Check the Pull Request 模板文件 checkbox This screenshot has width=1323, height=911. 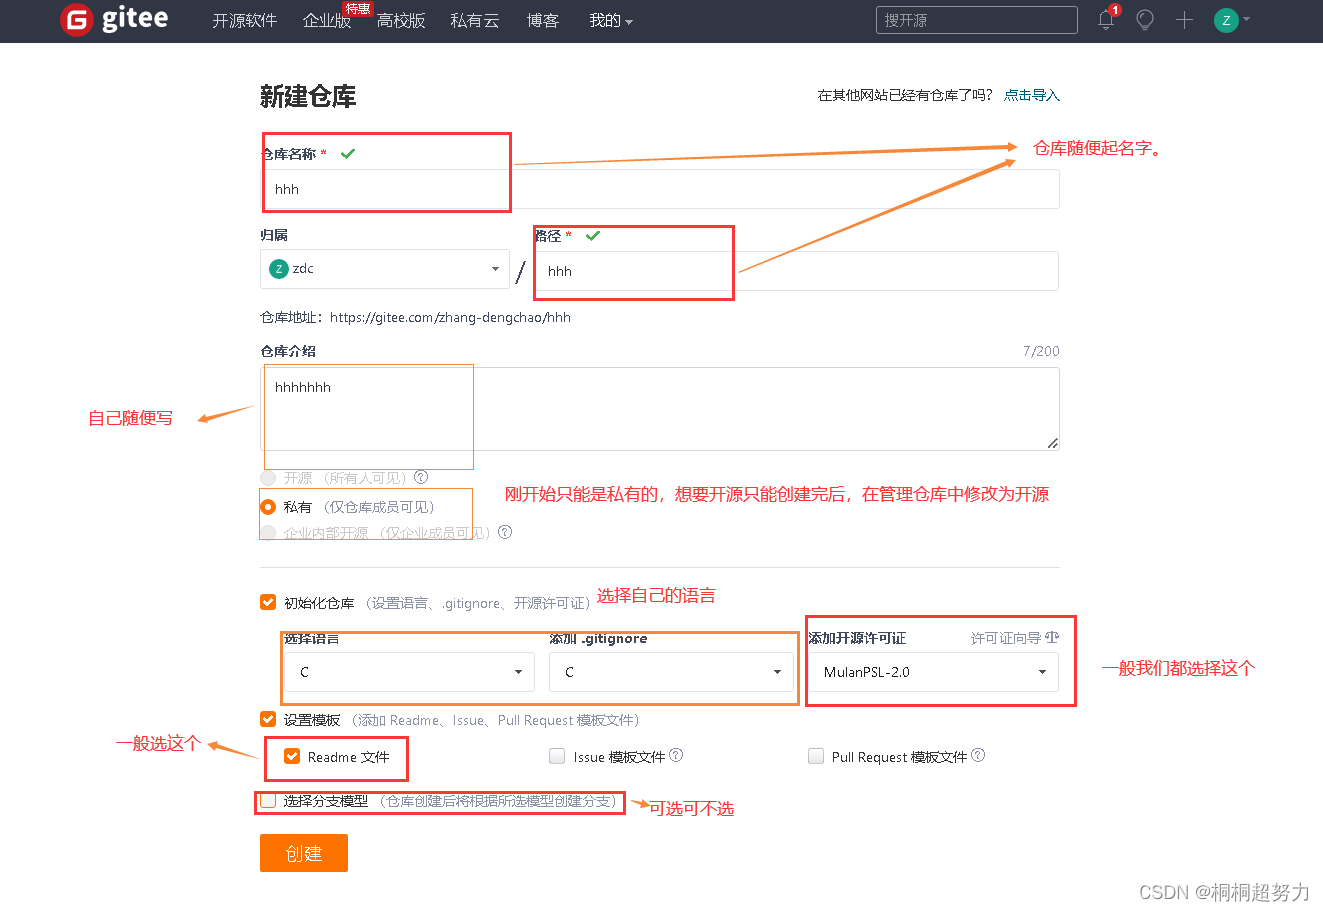click(x=816, y=756)
